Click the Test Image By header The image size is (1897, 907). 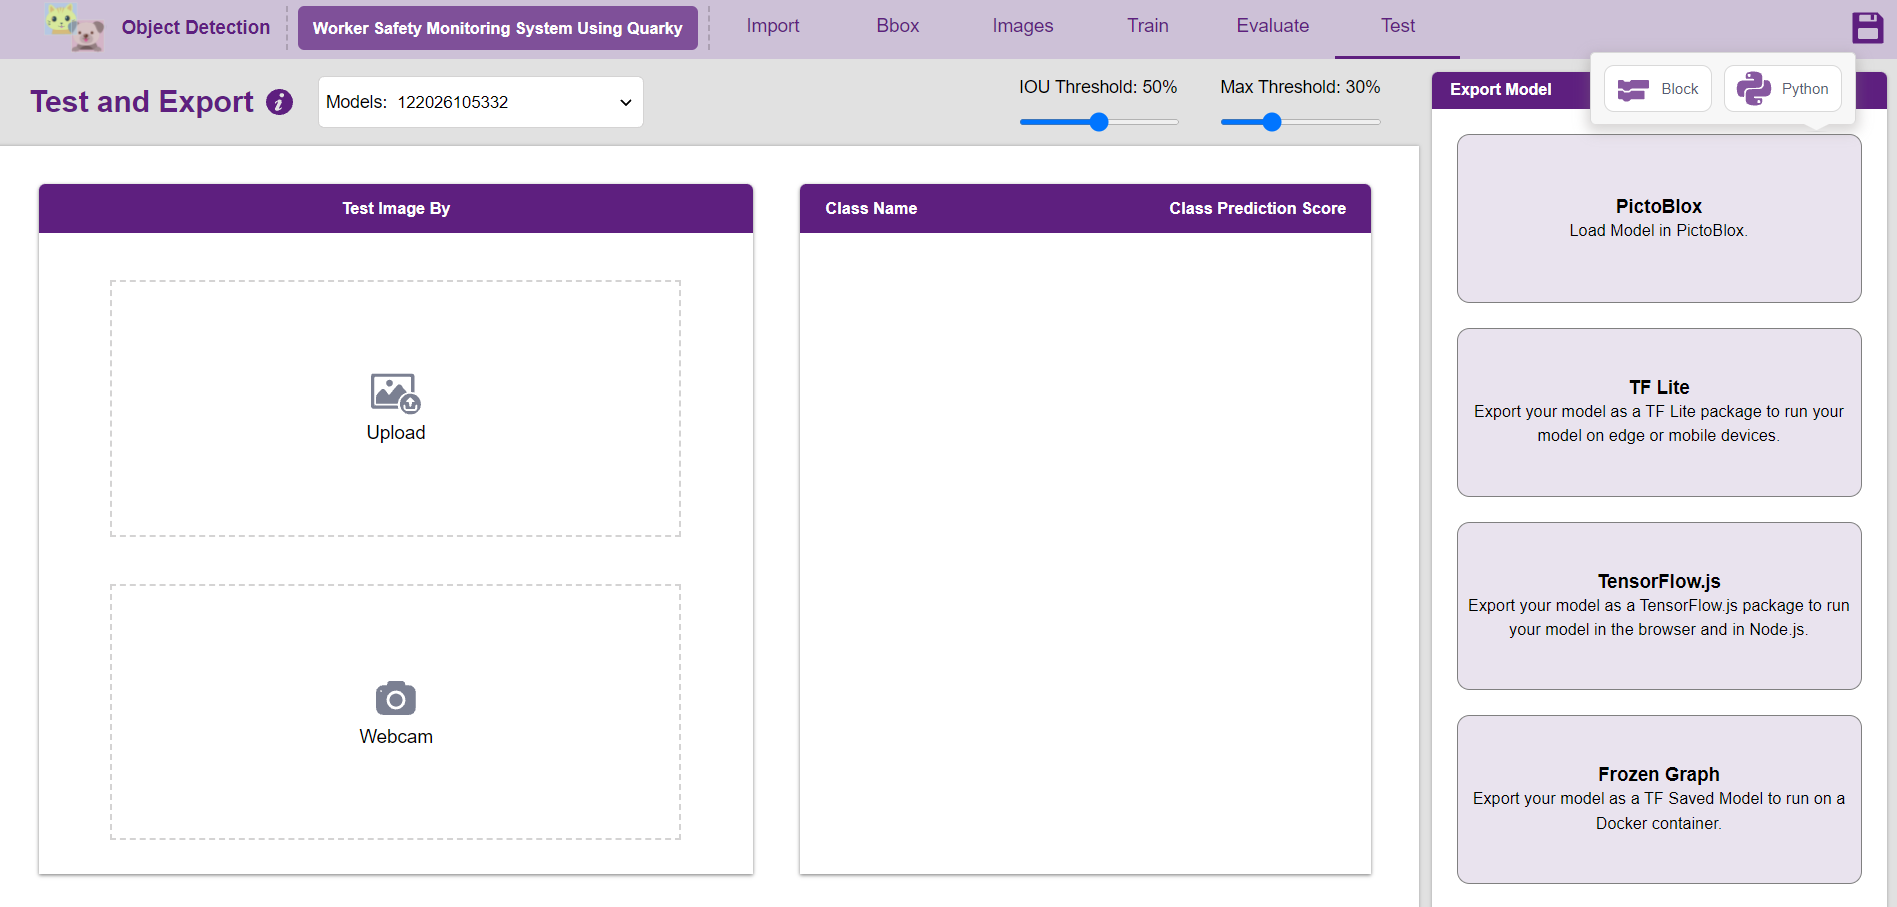click(x=396, y=208)
